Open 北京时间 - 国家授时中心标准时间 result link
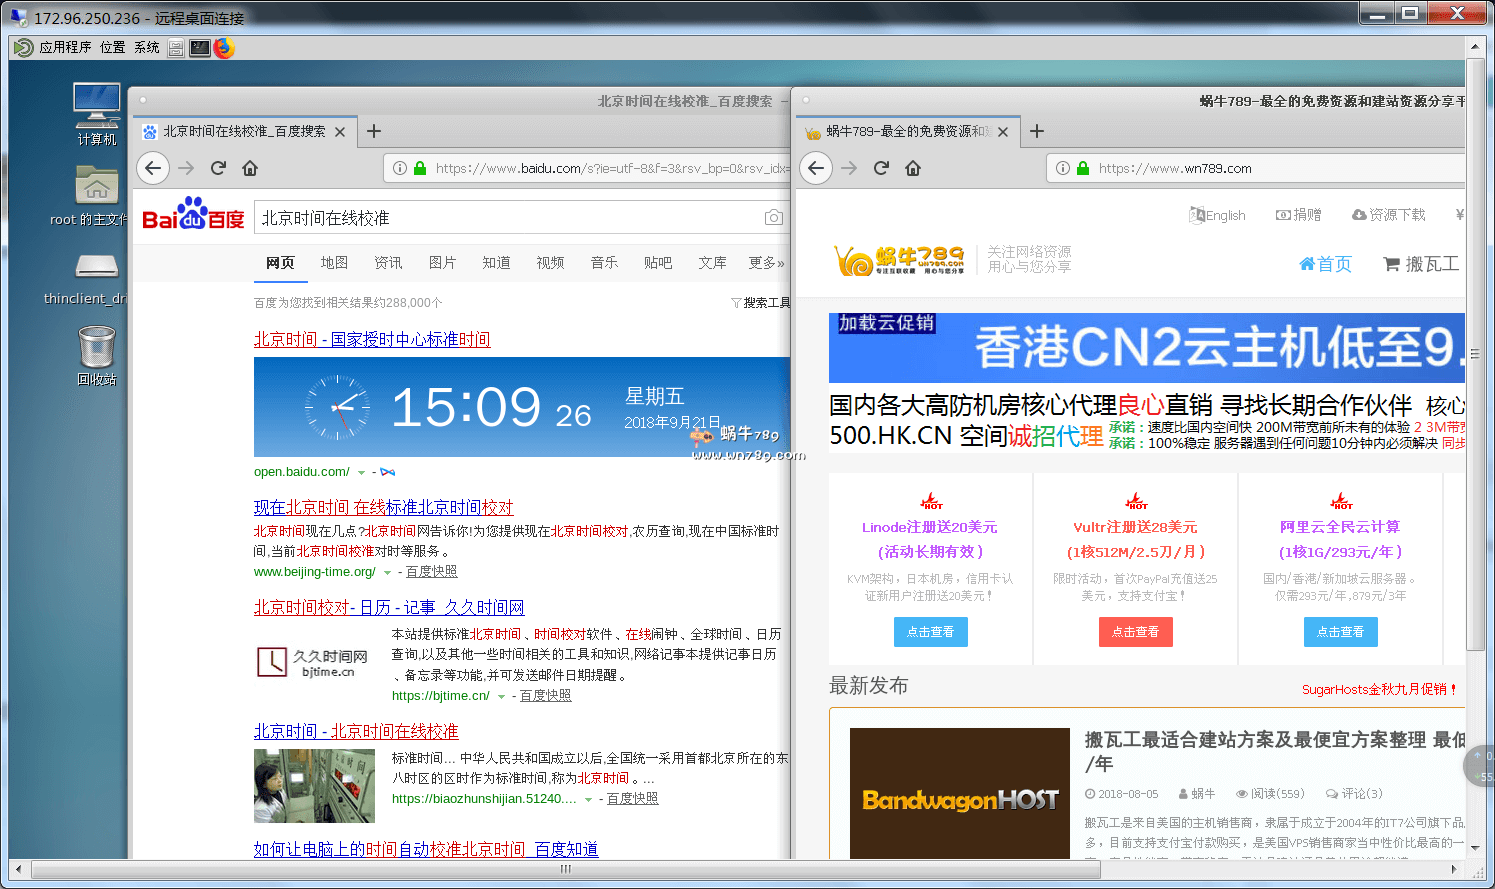 372,340
